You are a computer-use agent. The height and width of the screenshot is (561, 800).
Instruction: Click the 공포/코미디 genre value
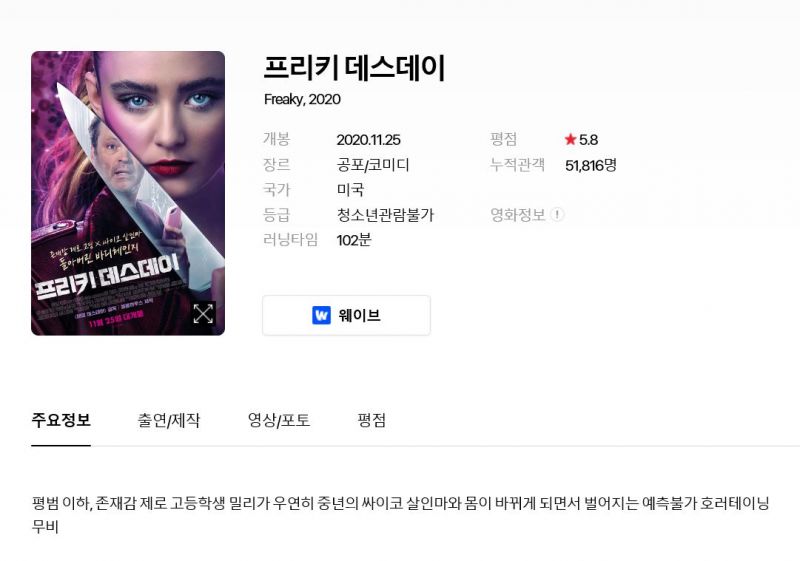[373, 165]
